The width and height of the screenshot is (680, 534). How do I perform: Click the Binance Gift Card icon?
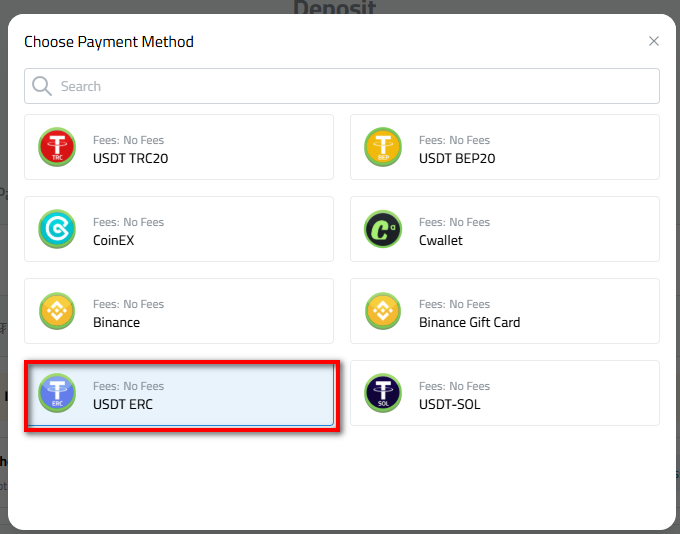pos(383,311)
